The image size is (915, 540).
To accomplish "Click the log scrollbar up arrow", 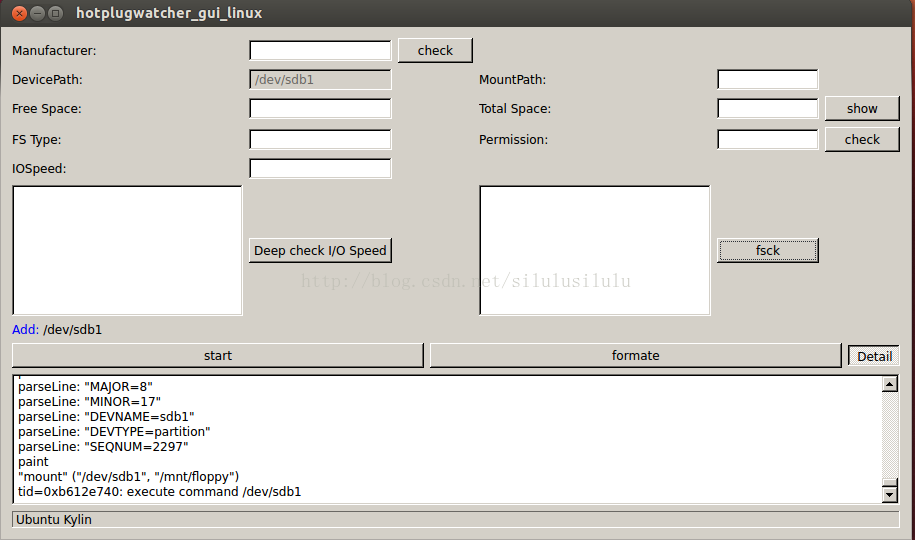I will [x=890, y=384].
